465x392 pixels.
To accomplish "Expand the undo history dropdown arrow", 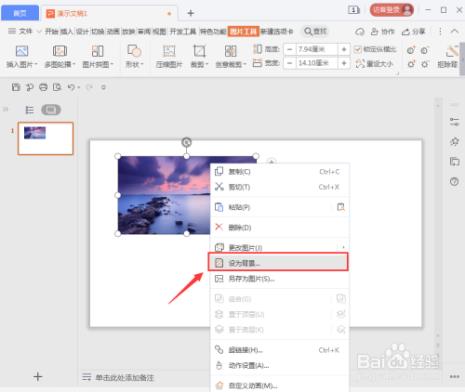I will [79, 88].
